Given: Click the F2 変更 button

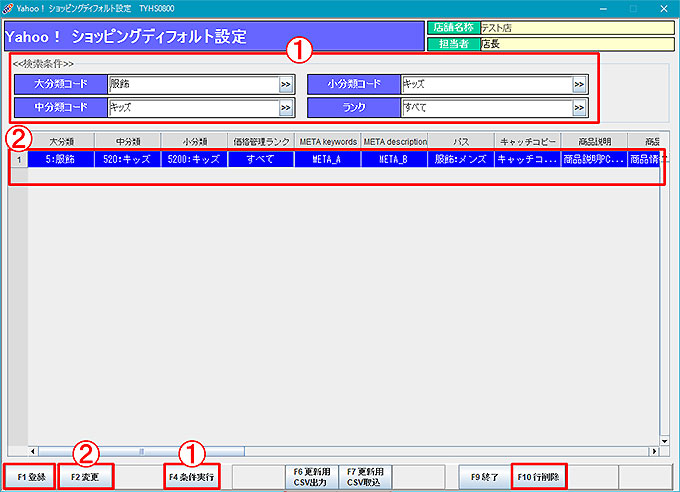Looking at the screenshot, I should (85, 477).
